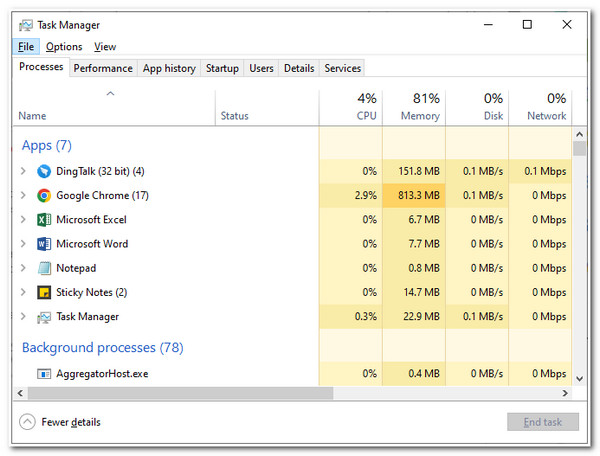600x456 pixels.
Task: Click the 6.7 MB memory cell
Action: click(x=414, y=220)
